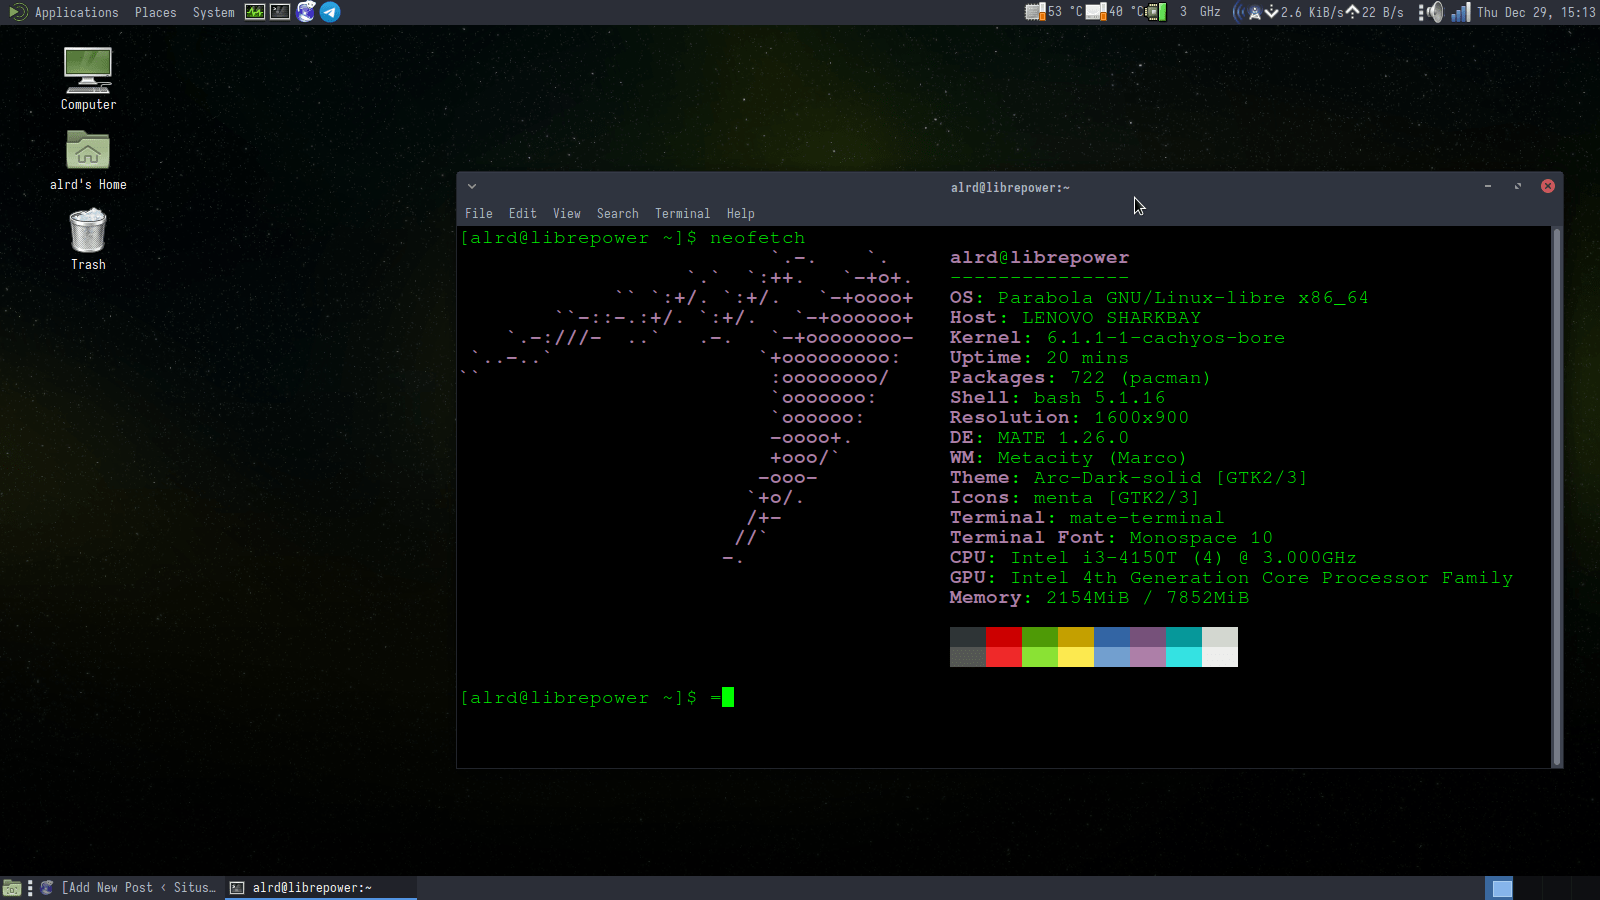Image resolution: width=1600 pixels, height=900 pixels.
Task: Launch the web browser globe icon
Action: (306, 12)
